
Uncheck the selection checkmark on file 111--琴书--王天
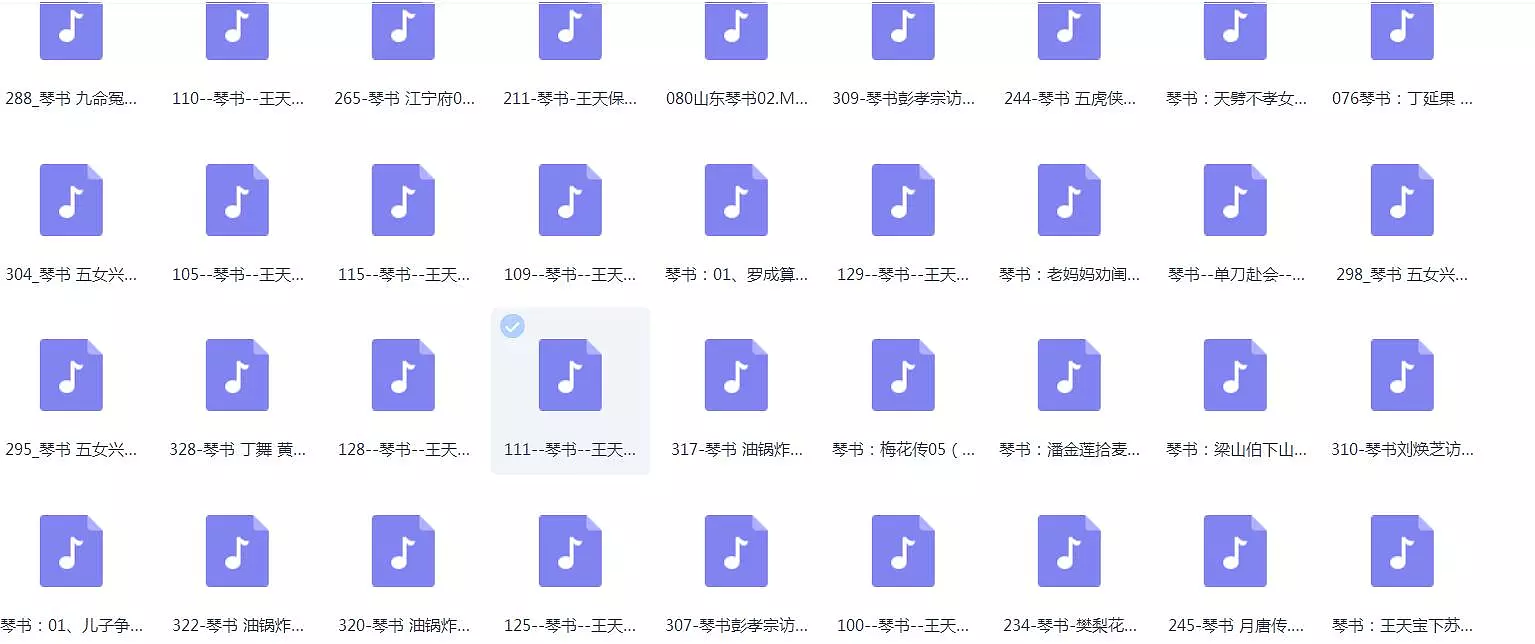point(512,326)
